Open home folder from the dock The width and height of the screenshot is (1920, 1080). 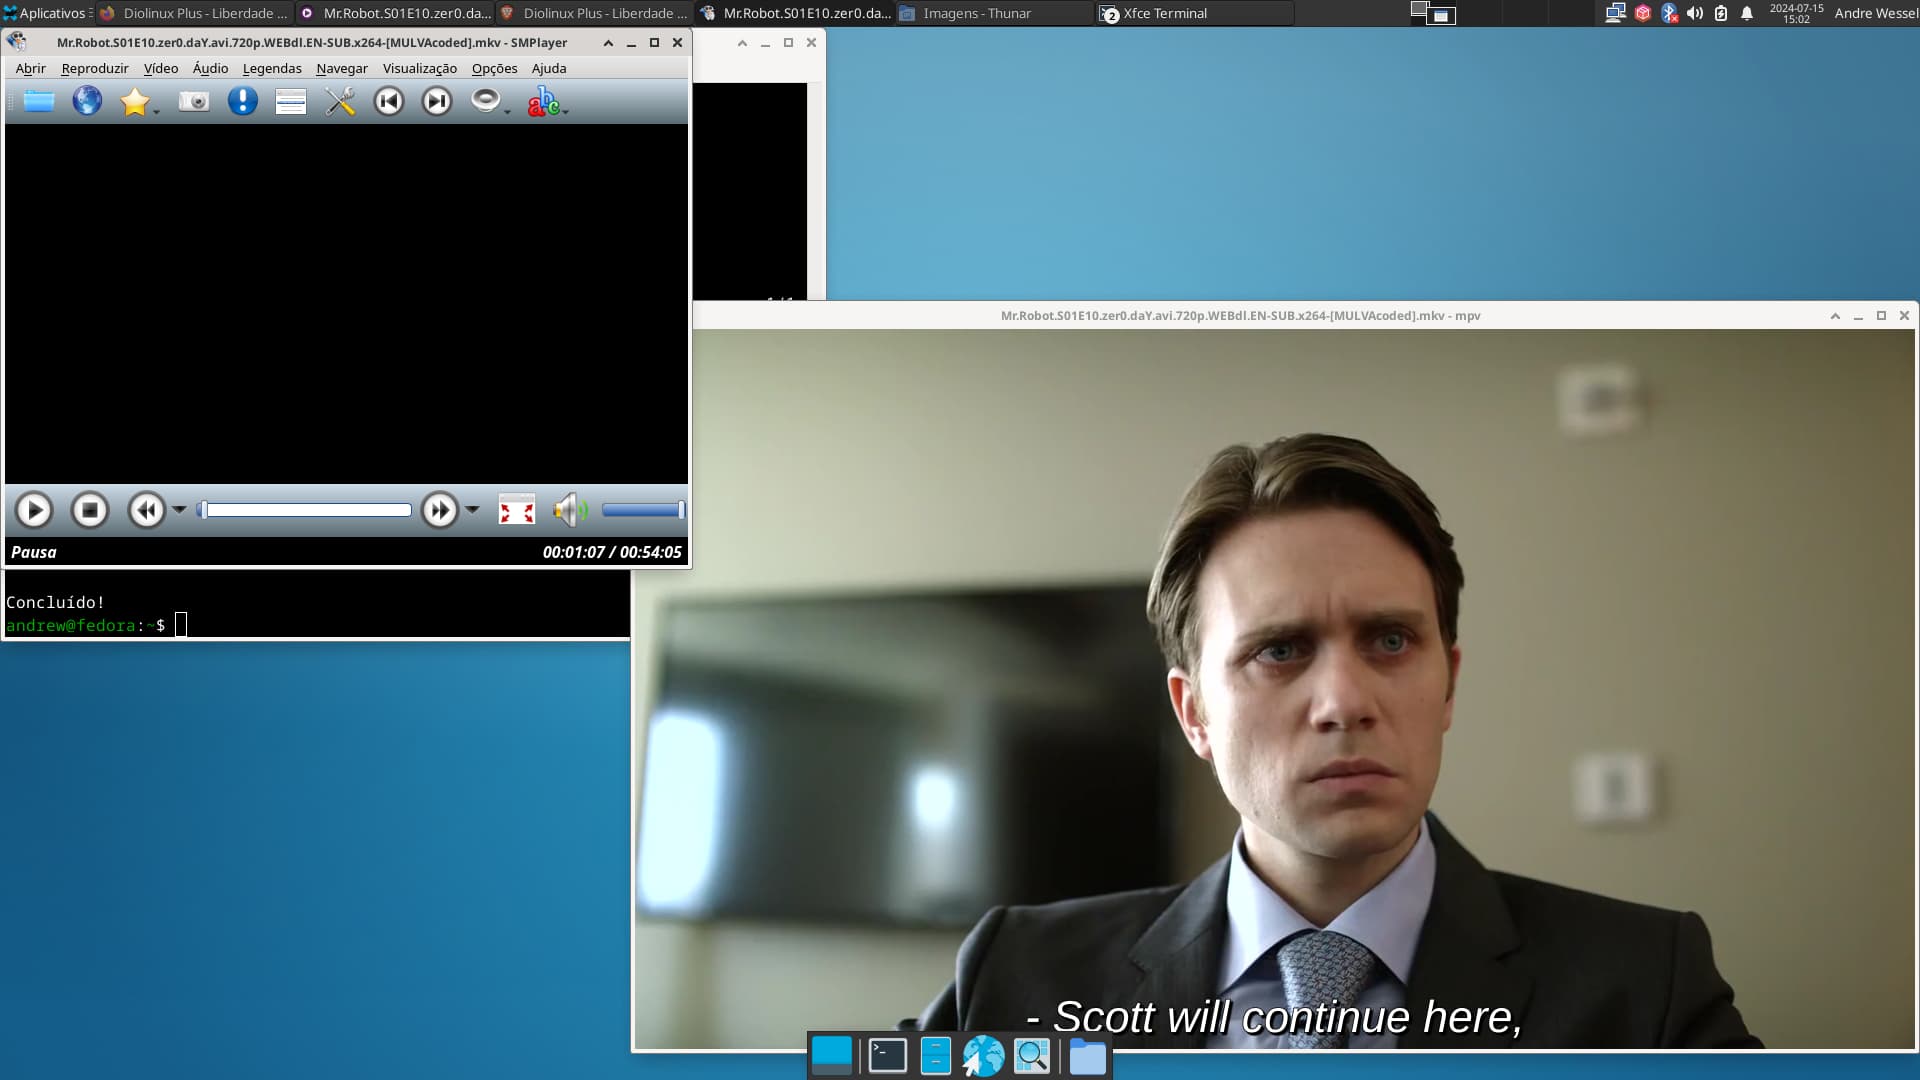[x=1088, y=1056]
